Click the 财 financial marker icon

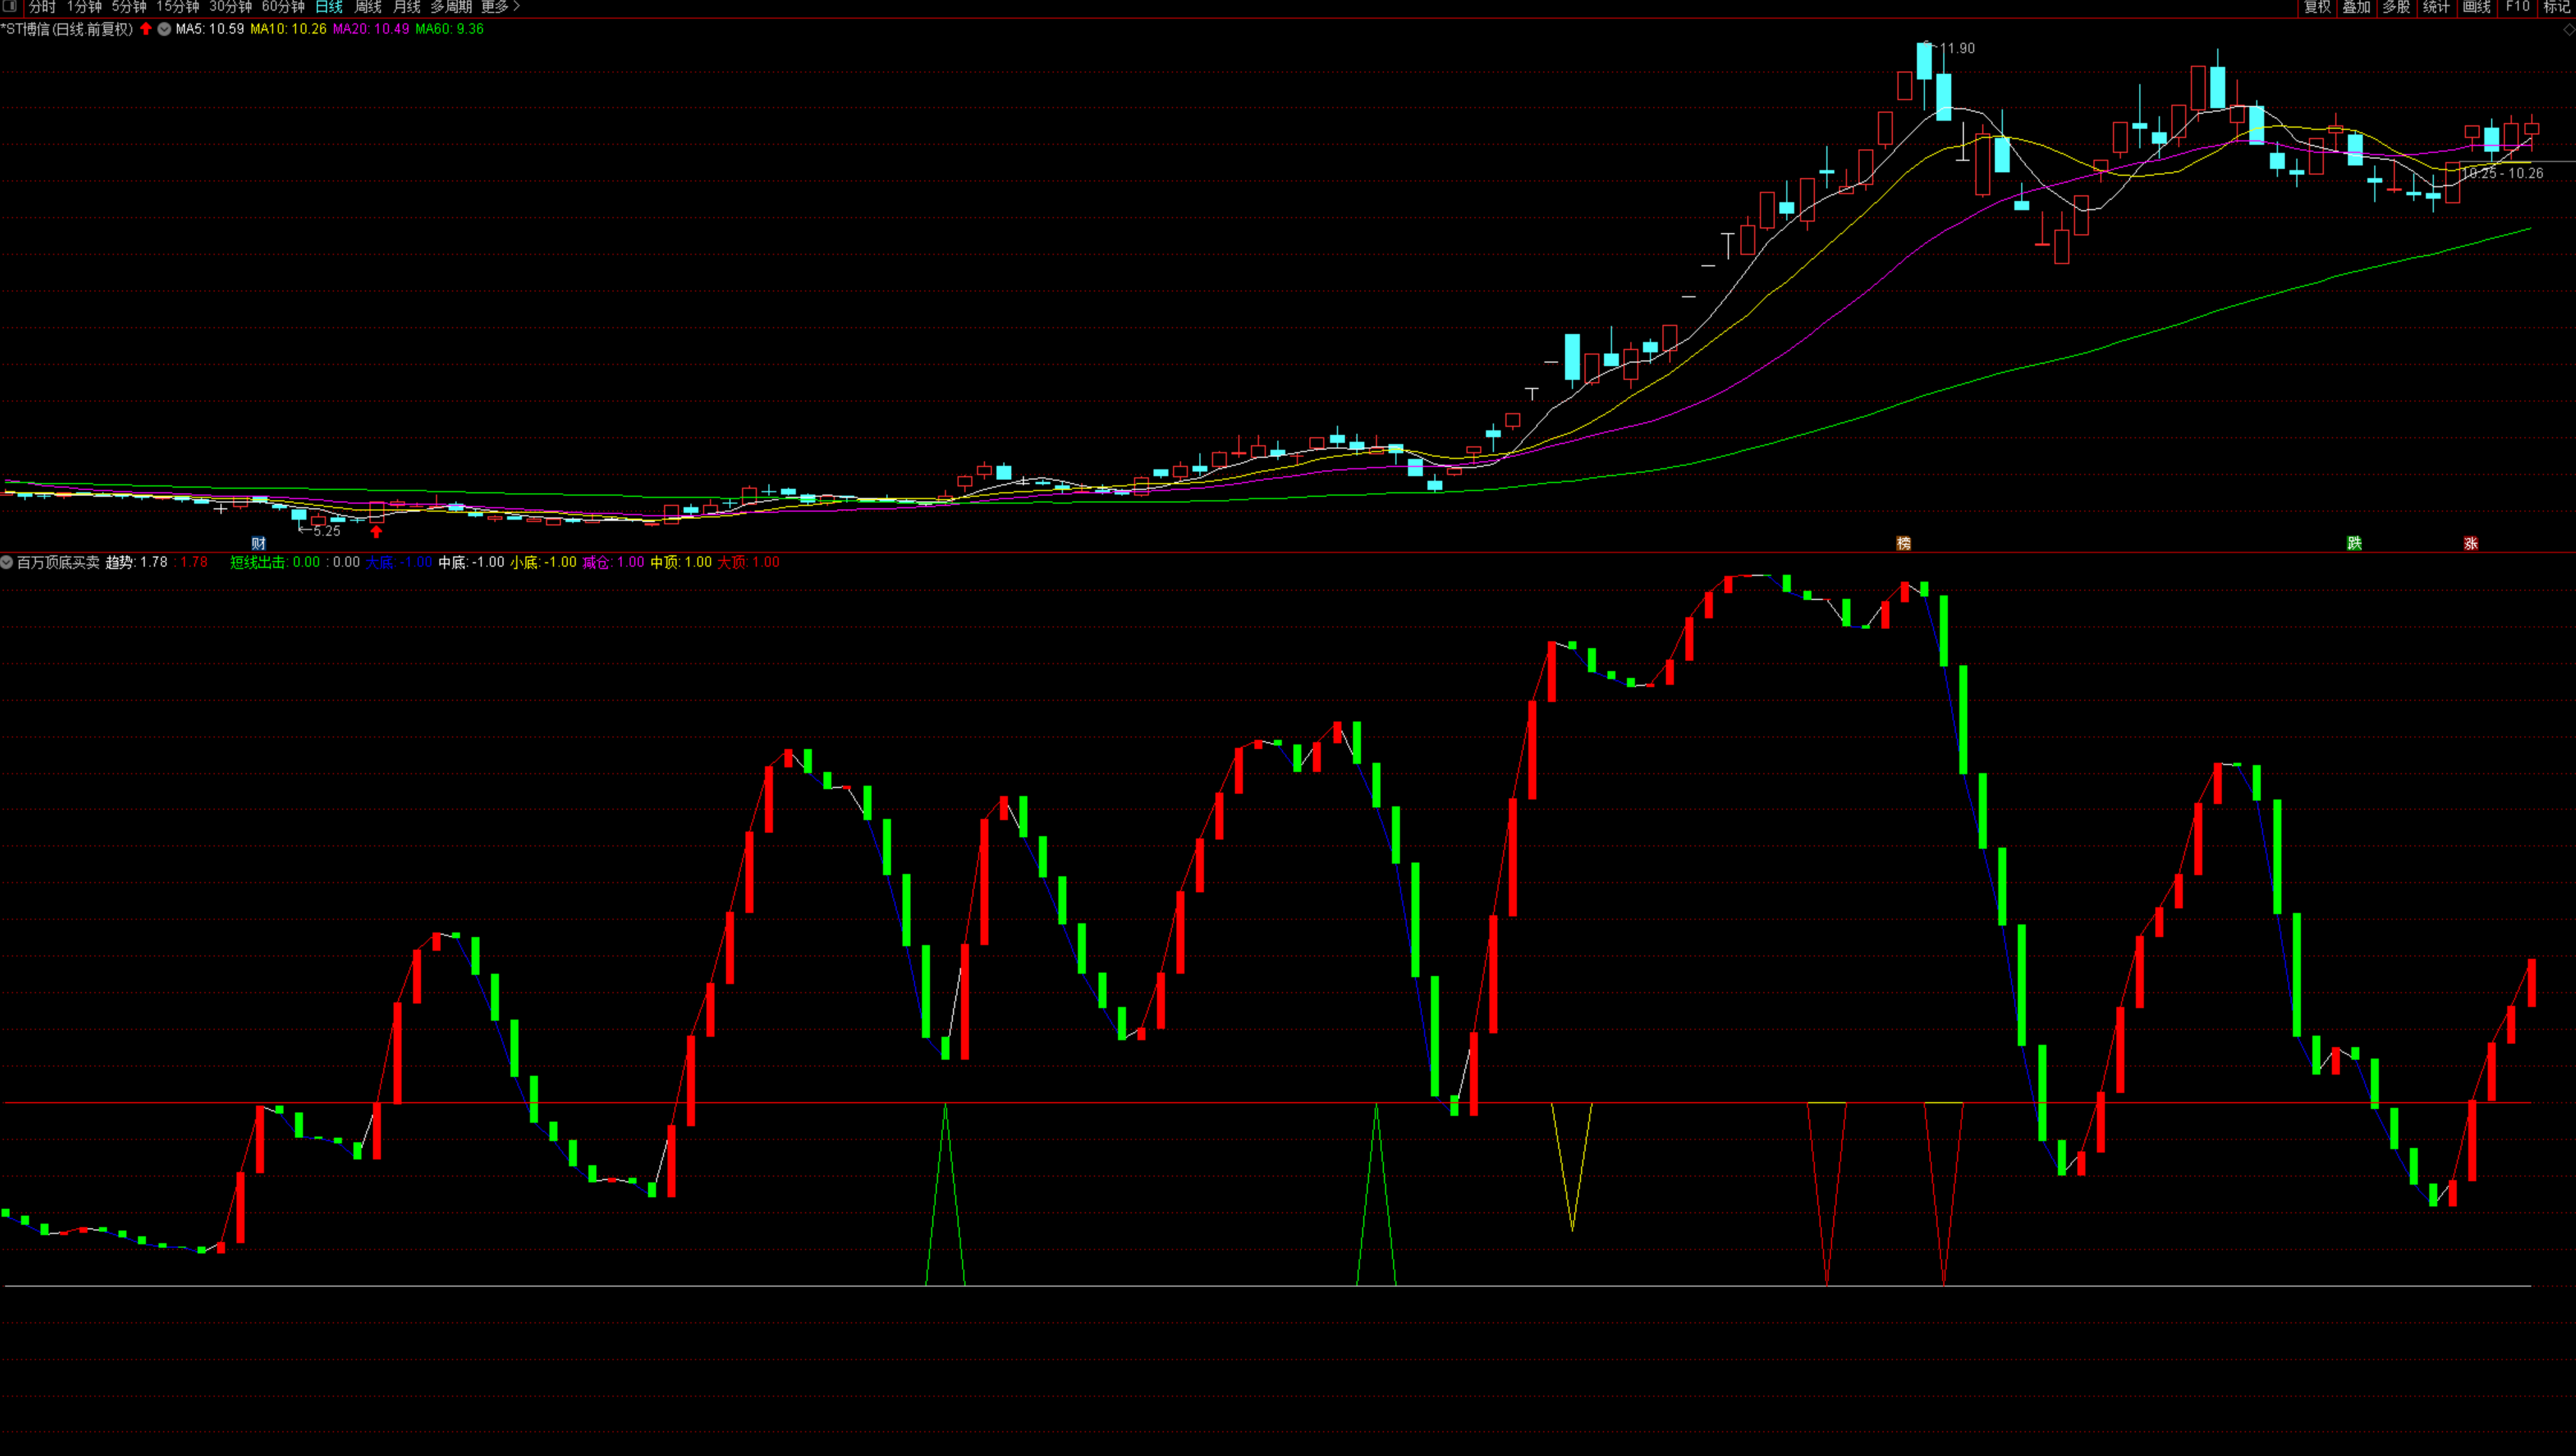click(259, 543)
